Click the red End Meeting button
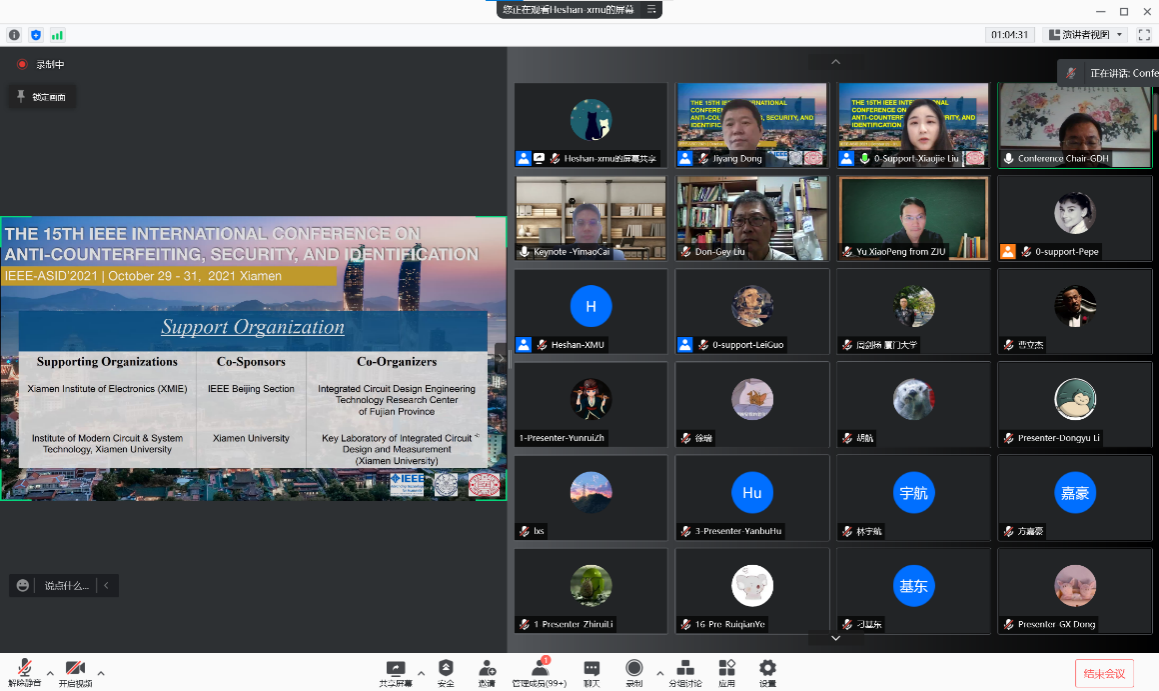The height and width of the screenshot is (691, 1159). click(x=1104, y=674)
